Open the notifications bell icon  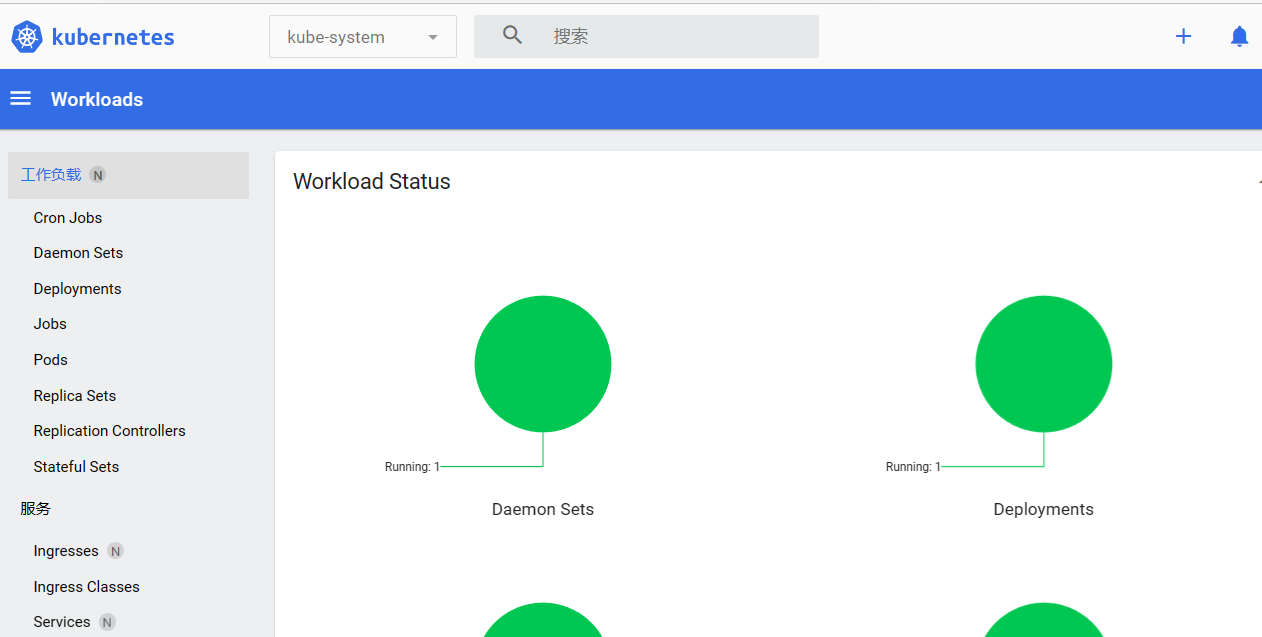click(1239, 36)
